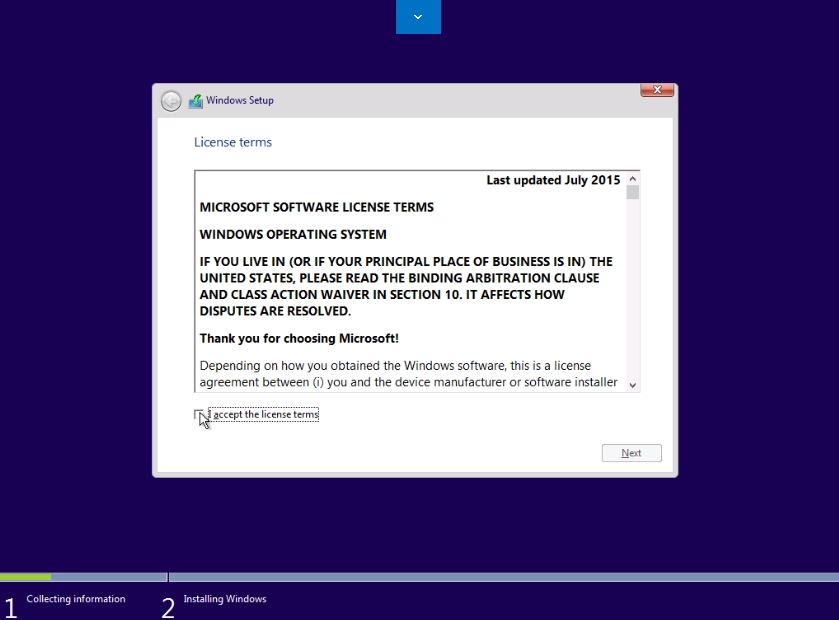This screenshot has width=839, height=620.
Task: Click the license text scrollbar thumb
Action: [633, 192]
